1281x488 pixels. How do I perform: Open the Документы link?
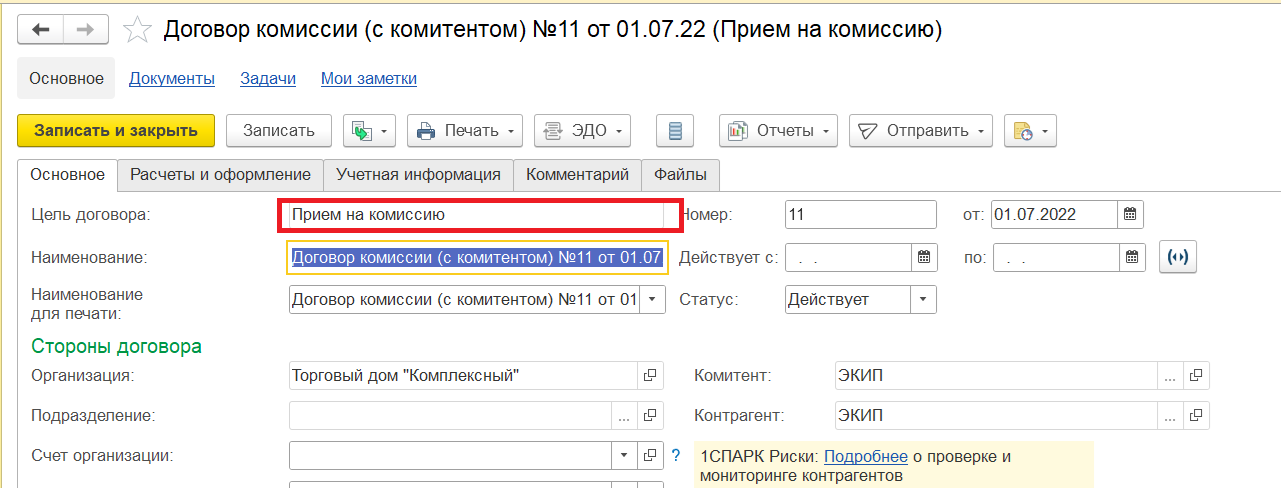[172, 78]
